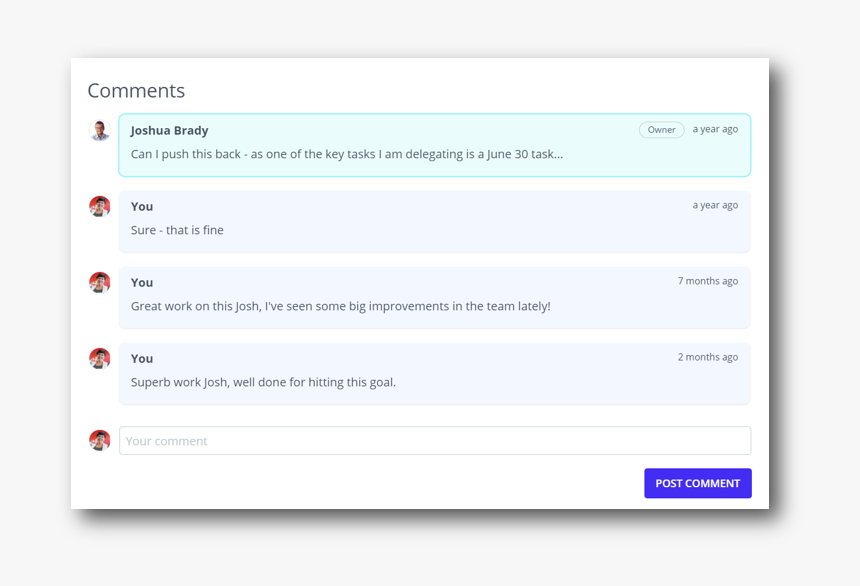
Task: Click your avatar beside "Sure - that is fine"
Action: tap(100, 207)
